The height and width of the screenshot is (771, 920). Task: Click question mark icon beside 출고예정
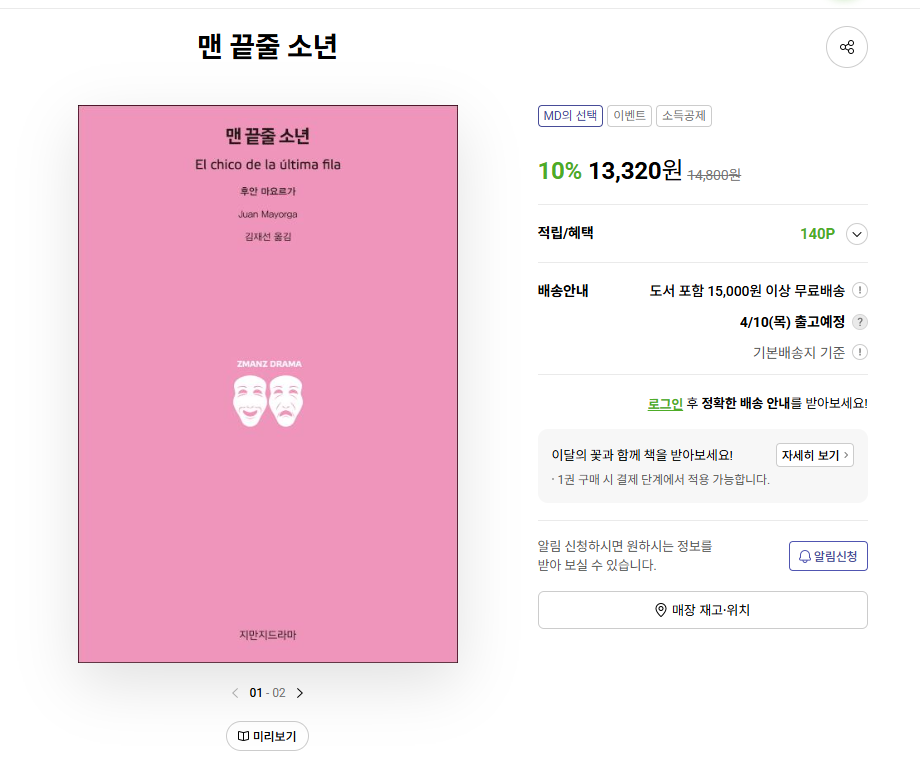[x=860, y=322]
